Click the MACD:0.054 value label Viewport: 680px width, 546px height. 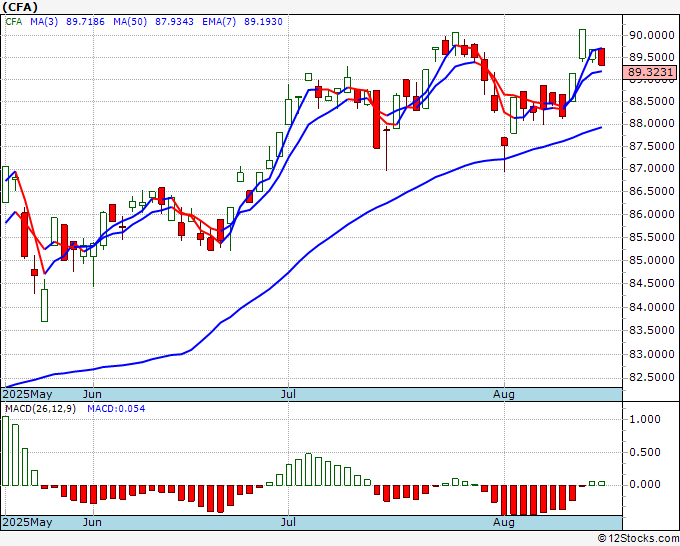point(116,409)
